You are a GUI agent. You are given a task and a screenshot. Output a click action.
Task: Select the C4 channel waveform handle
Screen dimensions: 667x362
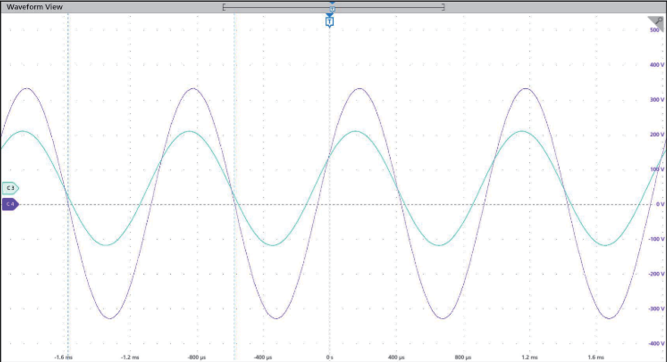10,204
